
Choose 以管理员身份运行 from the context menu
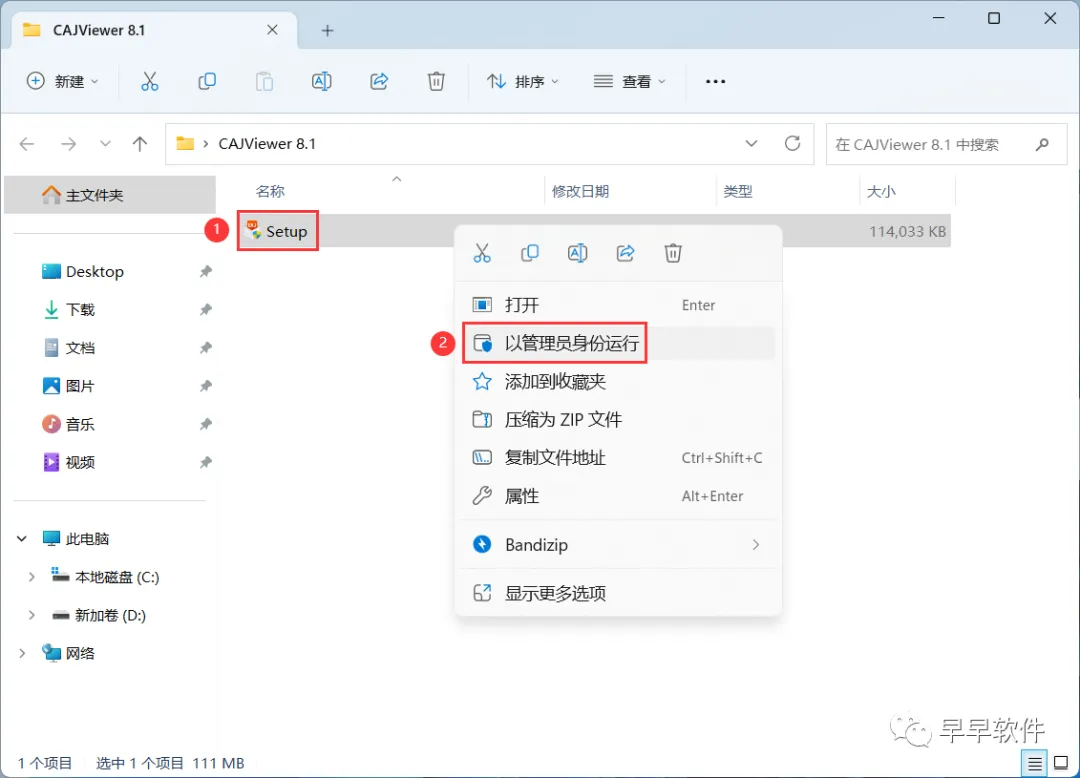[x=618, y=343]
